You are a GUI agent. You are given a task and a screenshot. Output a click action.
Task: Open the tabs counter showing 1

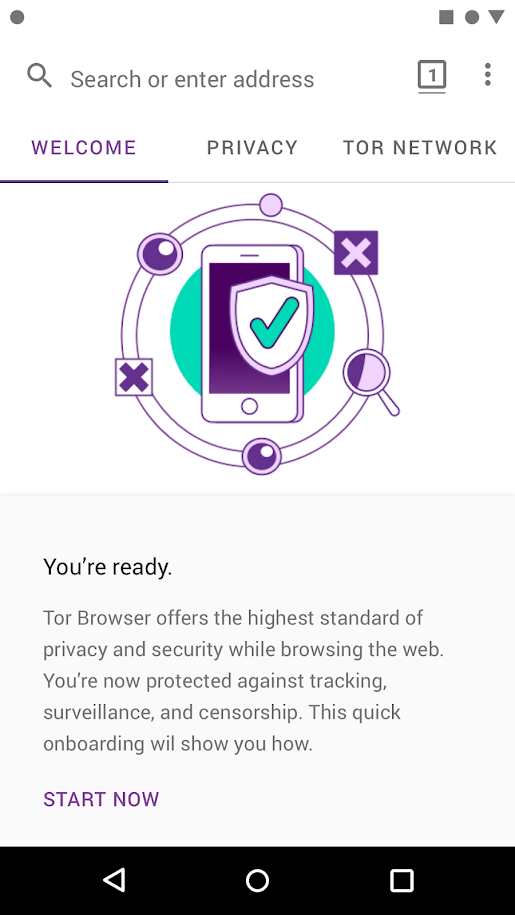coord(432,76)
